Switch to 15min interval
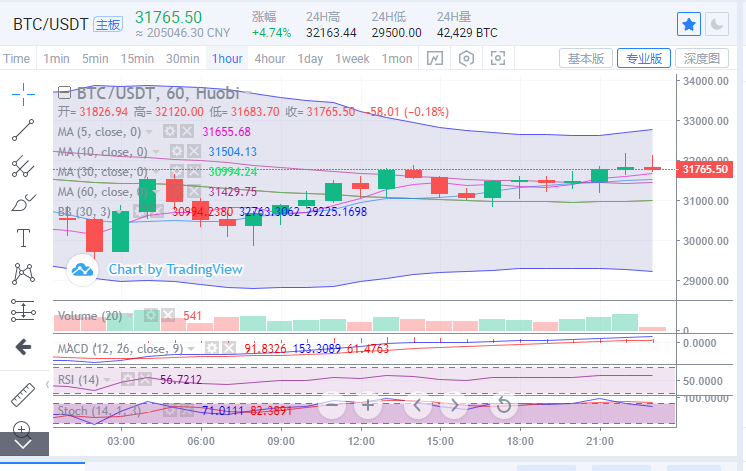746x471 pixels. pos(137,59)
